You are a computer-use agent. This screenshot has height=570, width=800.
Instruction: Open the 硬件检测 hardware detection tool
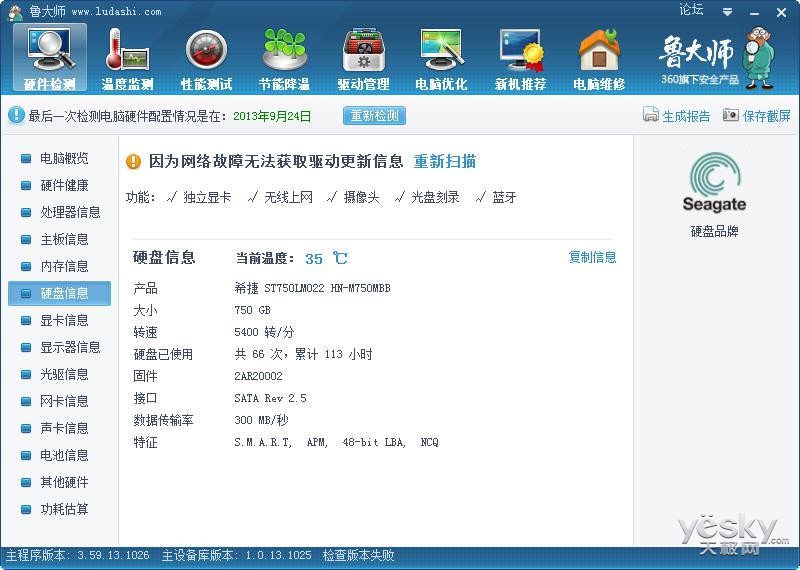tap(49, 58)
